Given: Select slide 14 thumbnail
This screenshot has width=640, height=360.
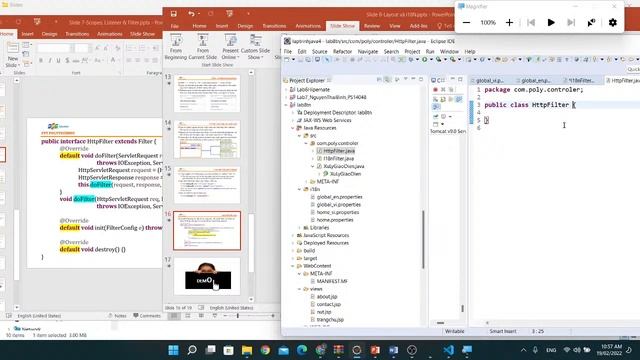Looking at the screenshot, I should (207, 139).
